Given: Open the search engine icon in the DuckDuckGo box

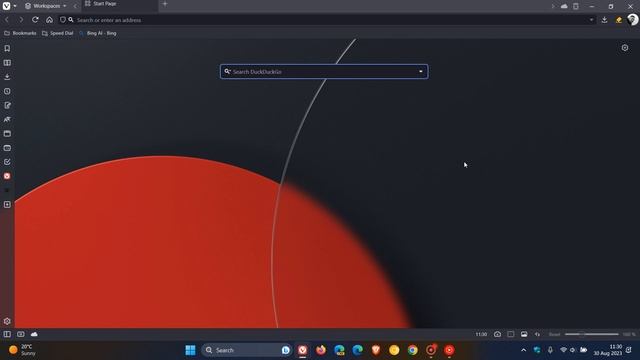Looking at the screenshot, I should point(227,71).
